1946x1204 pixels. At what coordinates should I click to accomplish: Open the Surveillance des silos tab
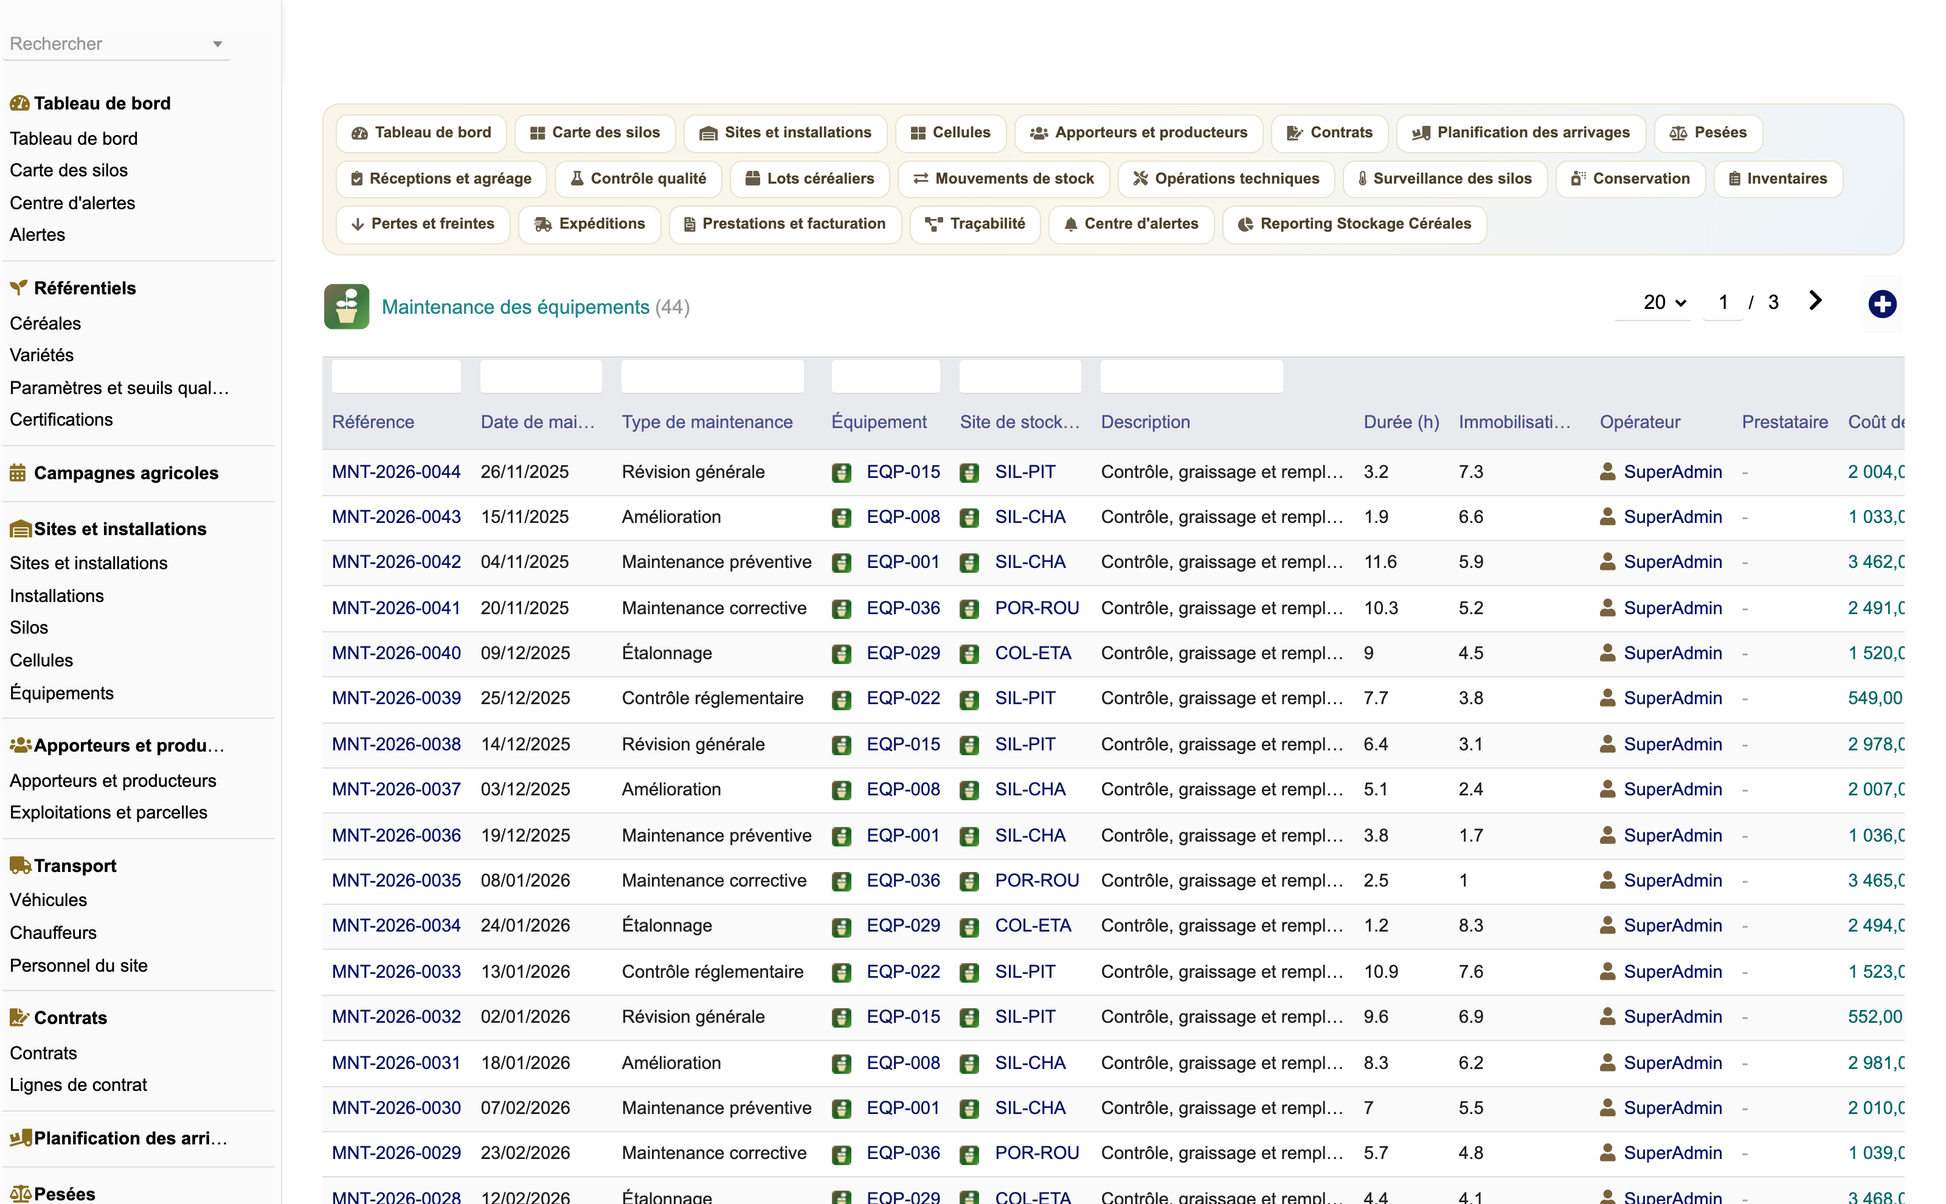(x=1444, y=178)
